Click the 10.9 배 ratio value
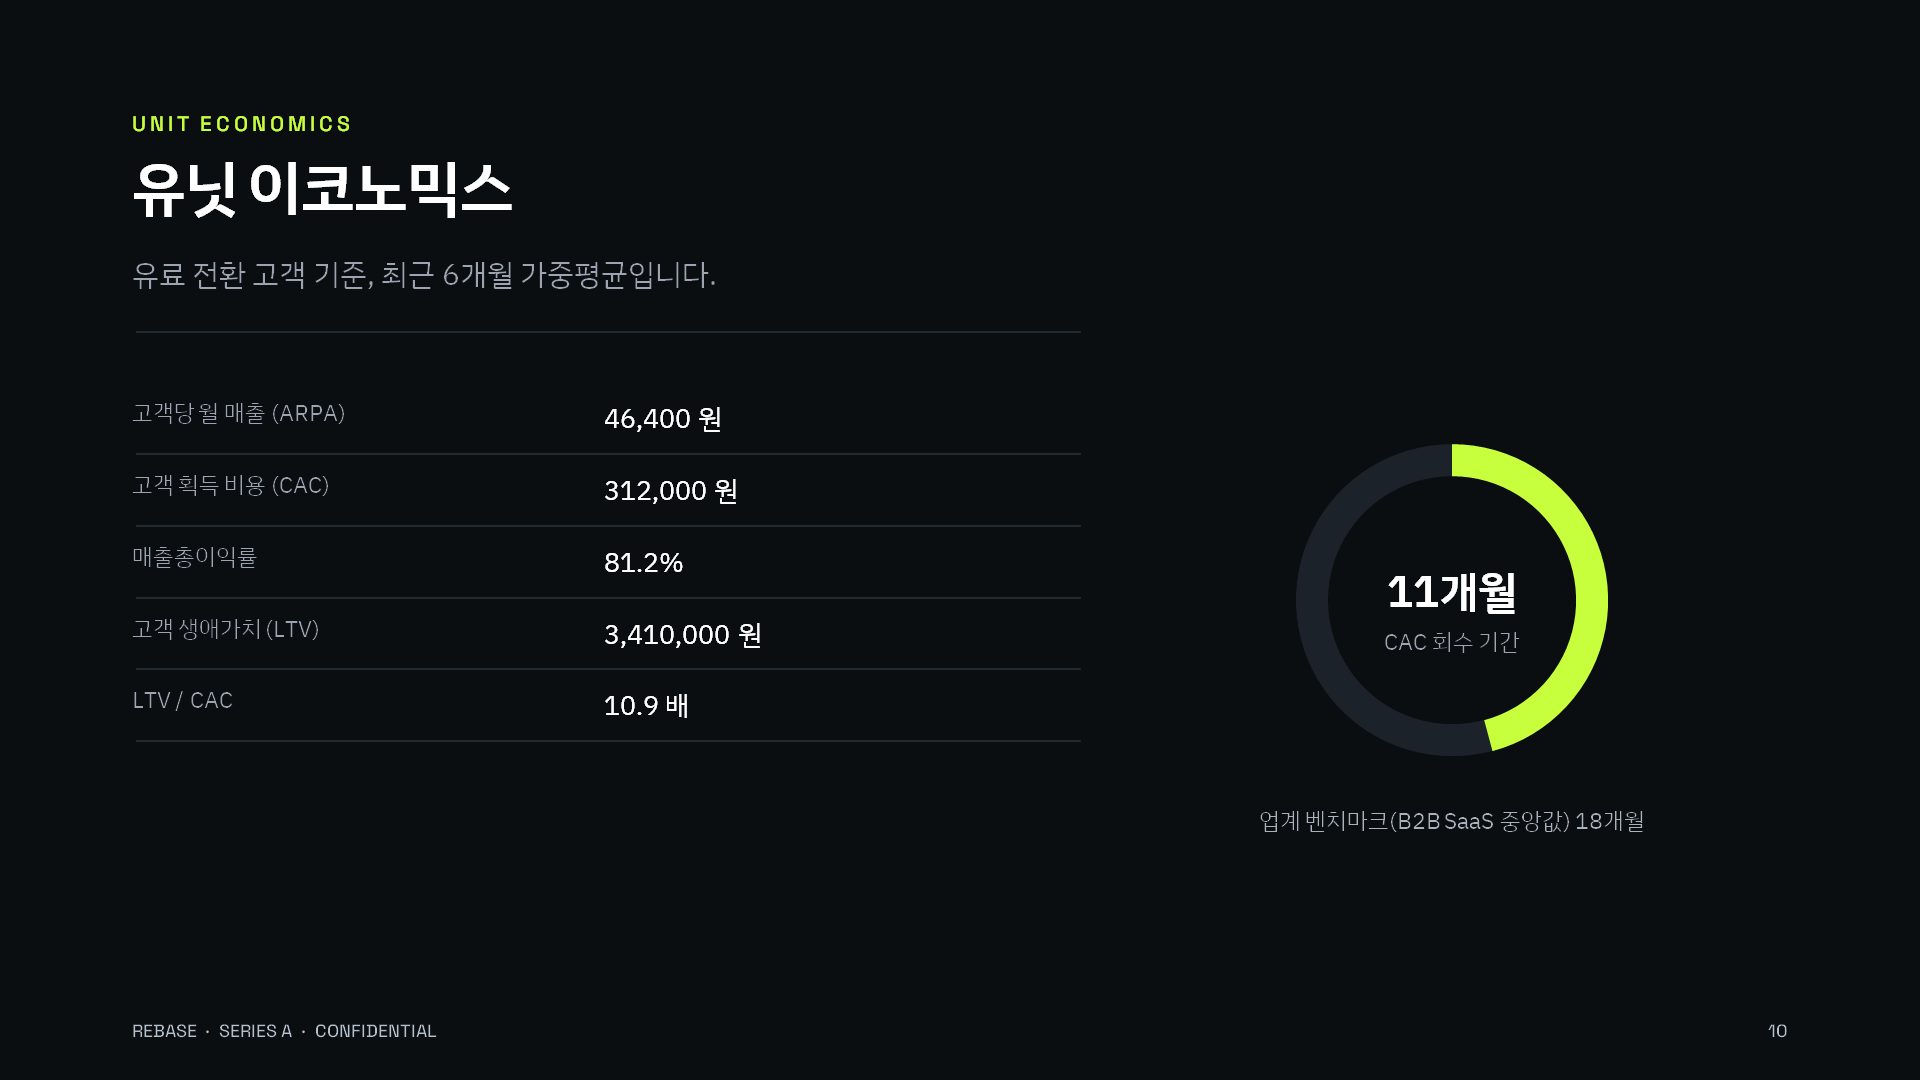1920x1080 pixels. 646,705
